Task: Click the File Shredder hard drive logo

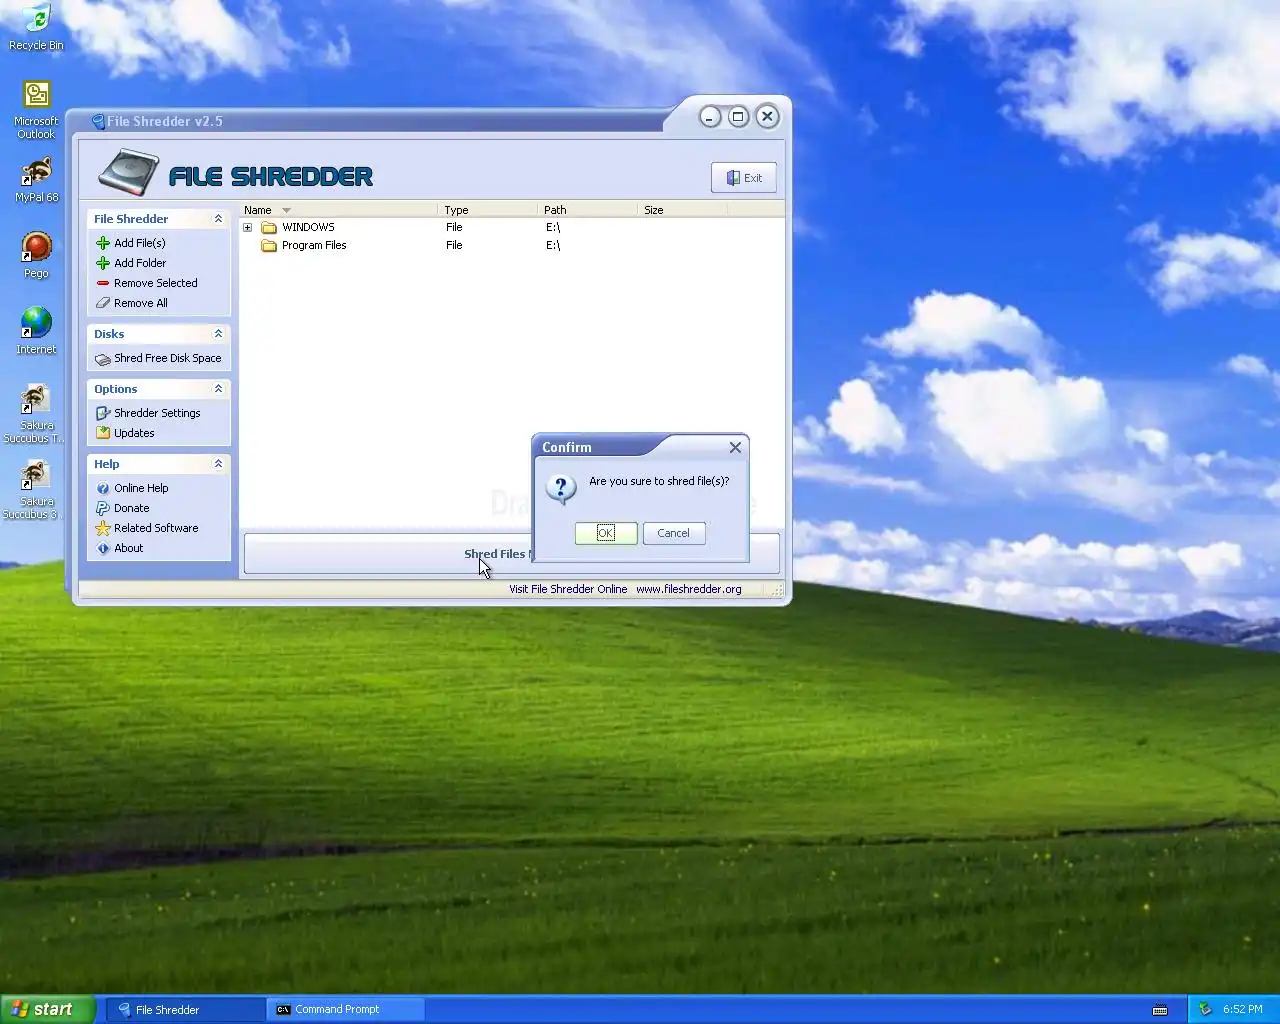Action: point(128,172)
